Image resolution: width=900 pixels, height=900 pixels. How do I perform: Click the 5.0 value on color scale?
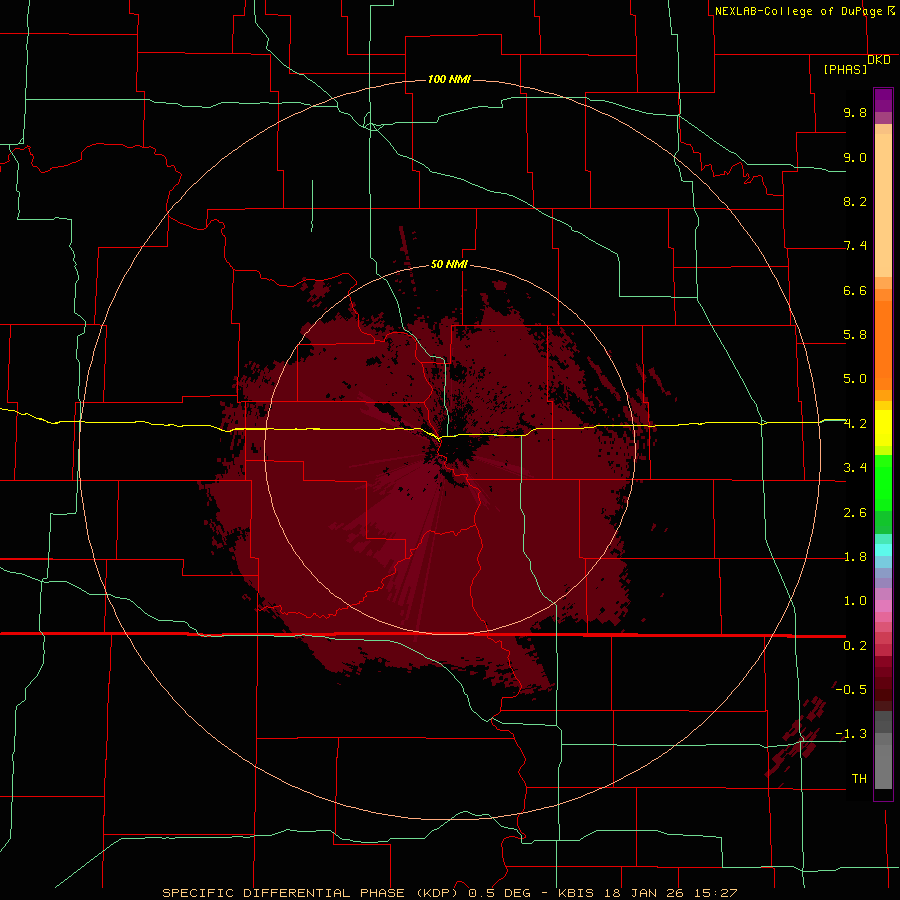point(855,379)
